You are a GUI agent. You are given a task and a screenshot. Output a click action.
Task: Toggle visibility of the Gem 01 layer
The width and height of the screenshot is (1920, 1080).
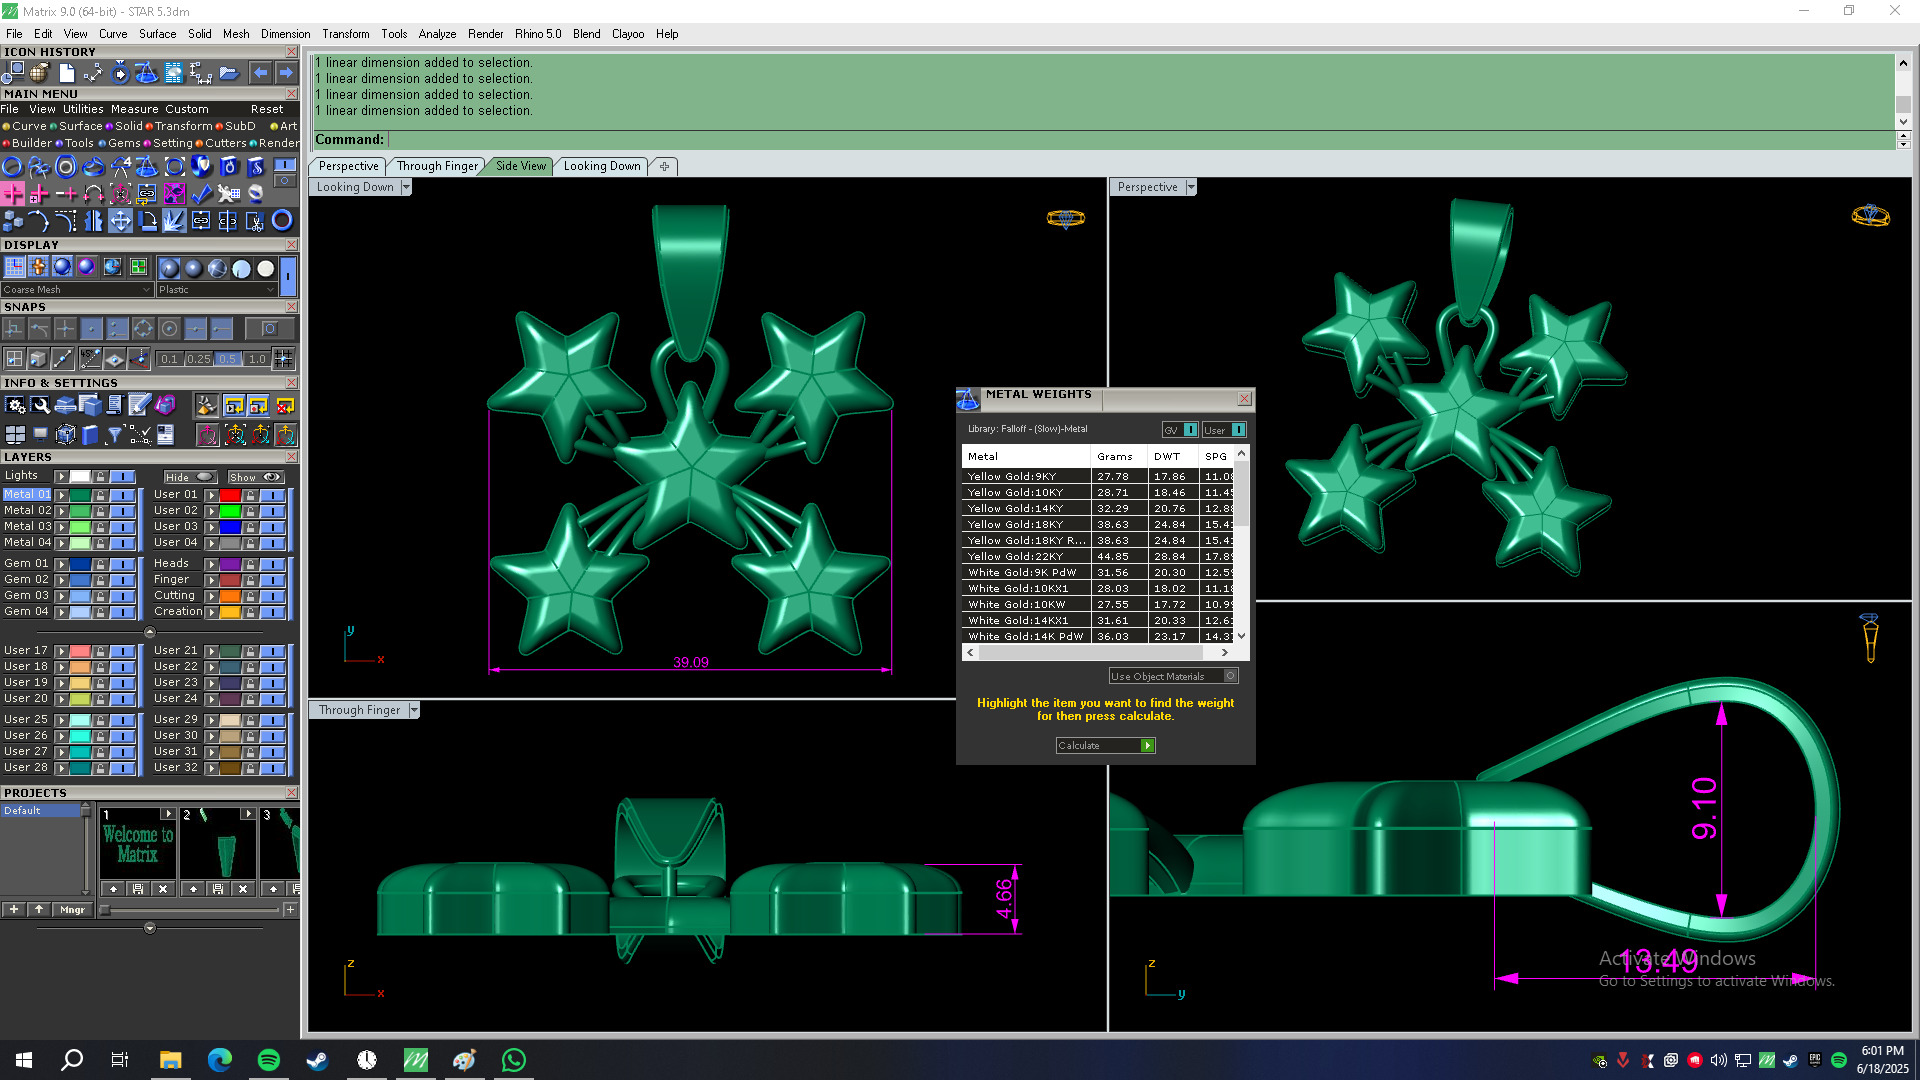(124, 564)
